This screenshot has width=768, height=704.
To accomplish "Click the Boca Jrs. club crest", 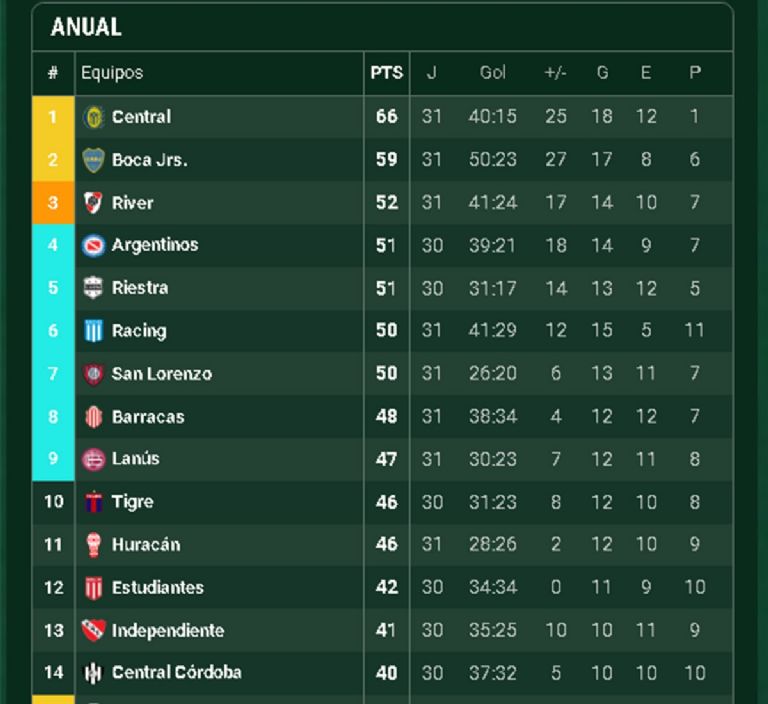I will 93,160.
